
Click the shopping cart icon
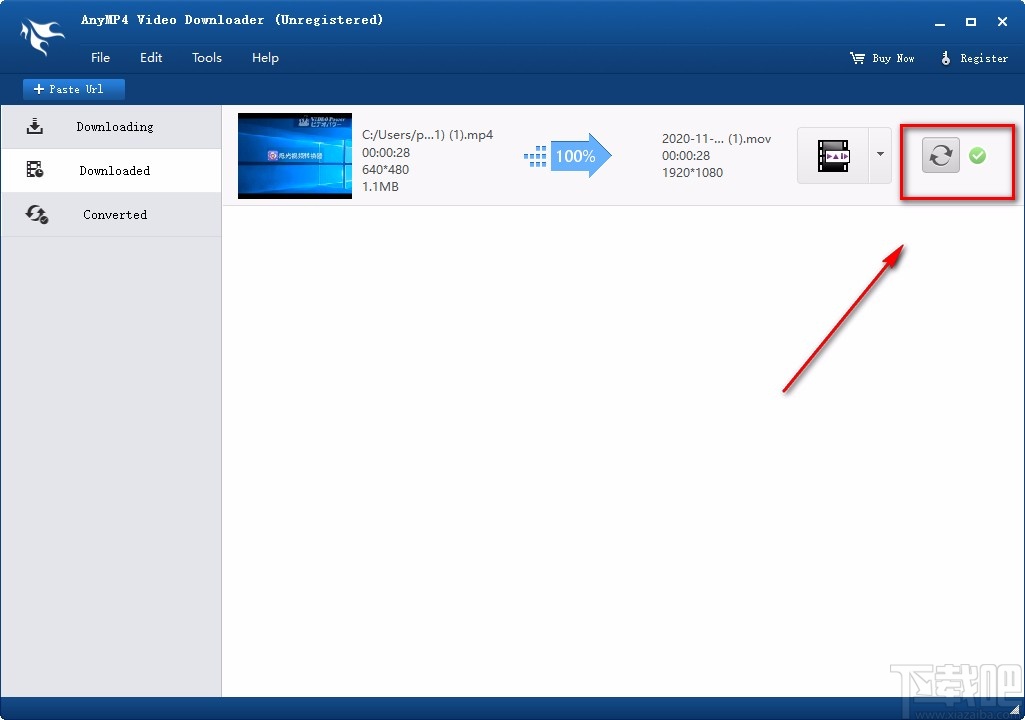coord(857,58)
